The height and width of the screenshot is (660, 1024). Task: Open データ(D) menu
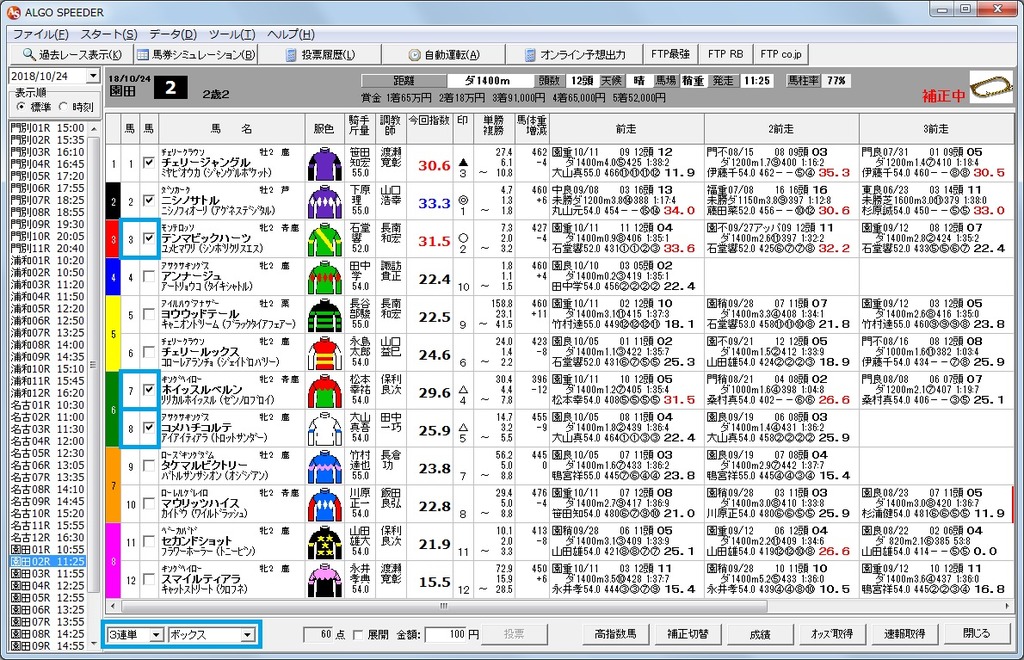click(173, 35)
